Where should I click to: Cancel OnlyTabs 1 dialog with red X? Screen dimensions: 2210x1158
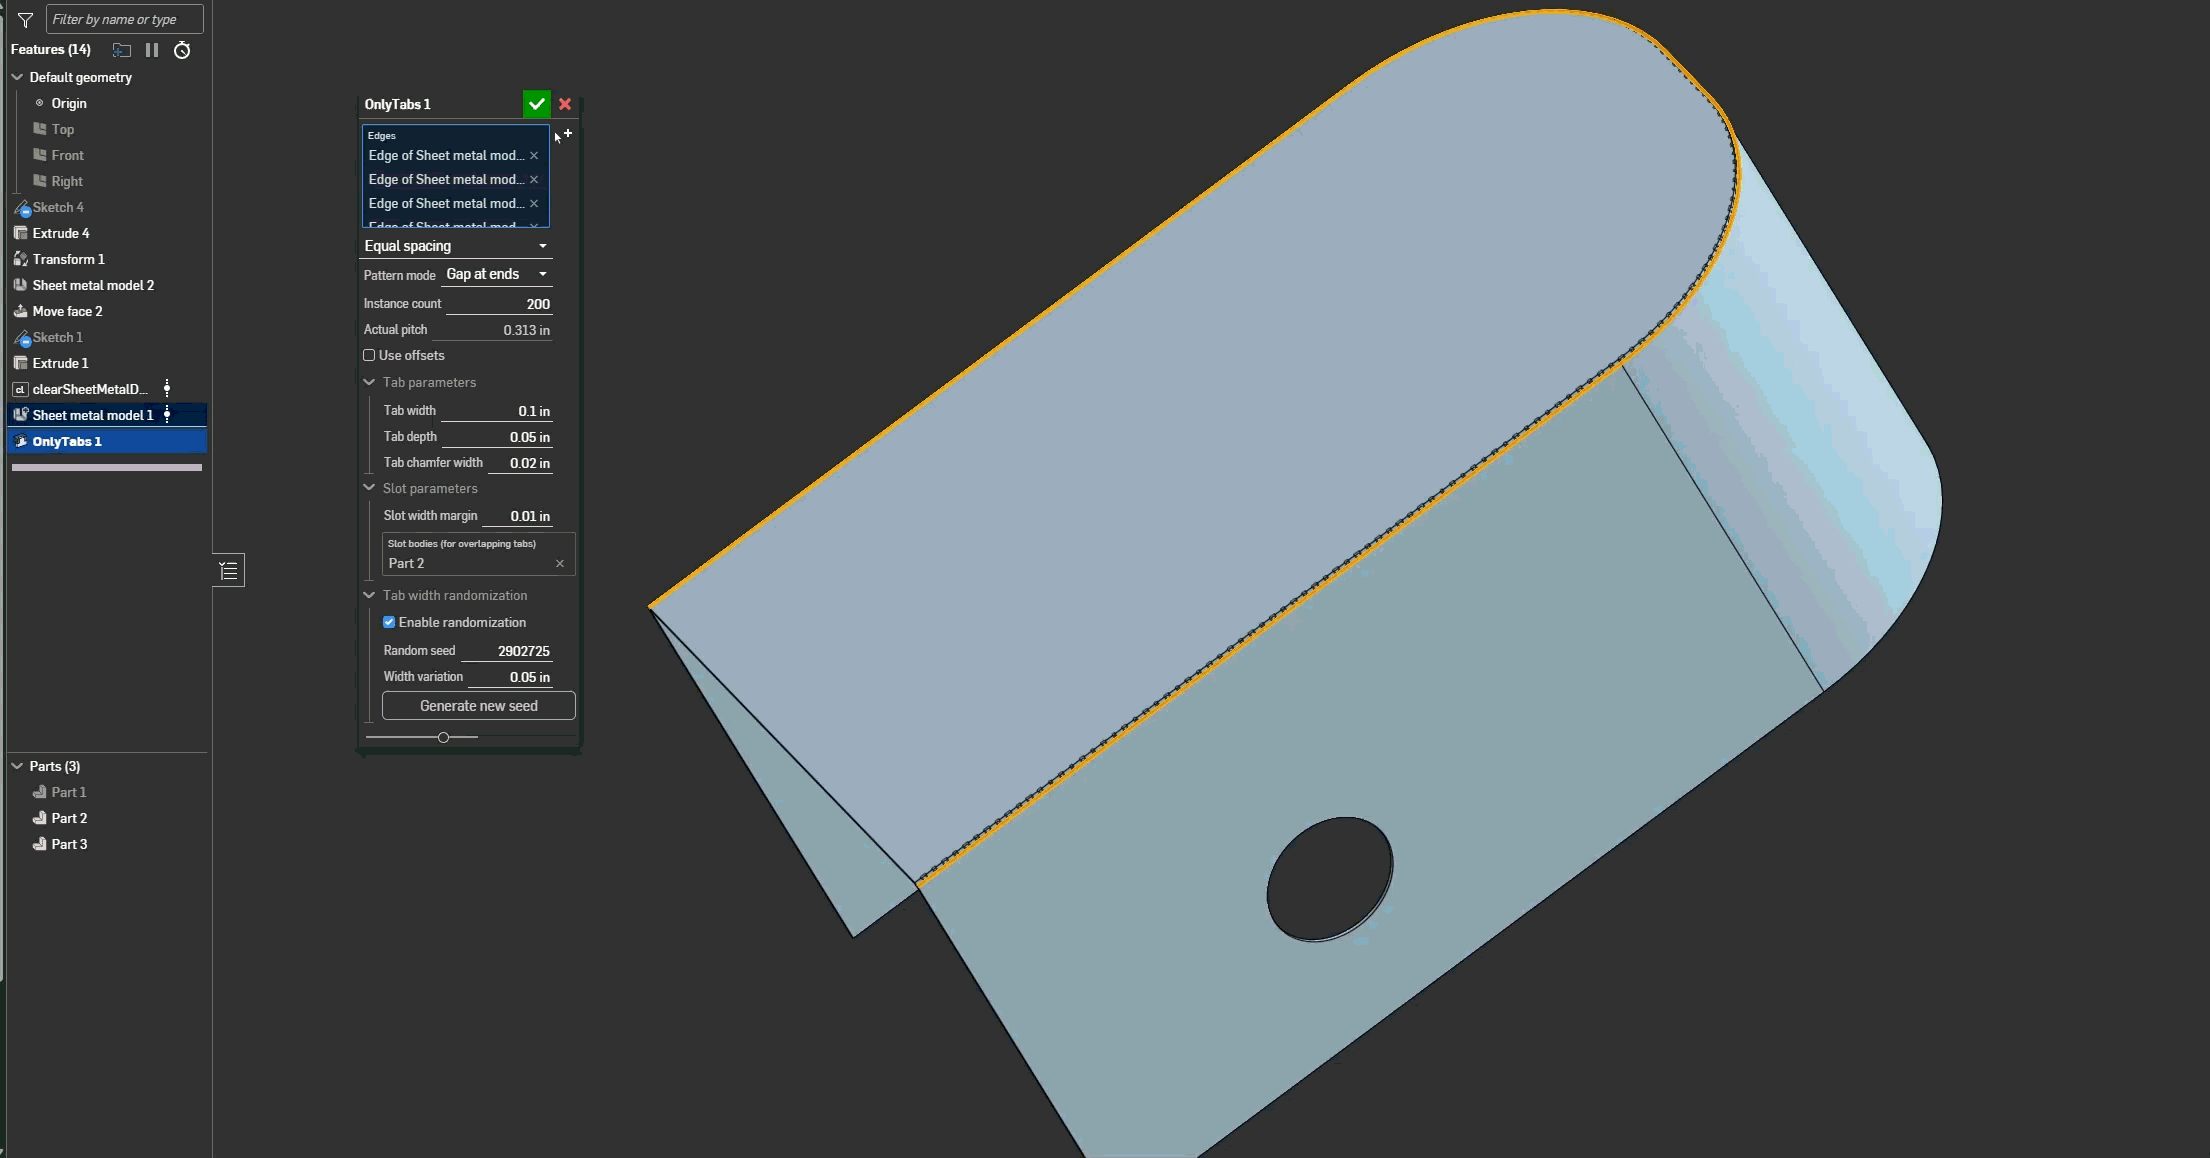pos(565,104)
